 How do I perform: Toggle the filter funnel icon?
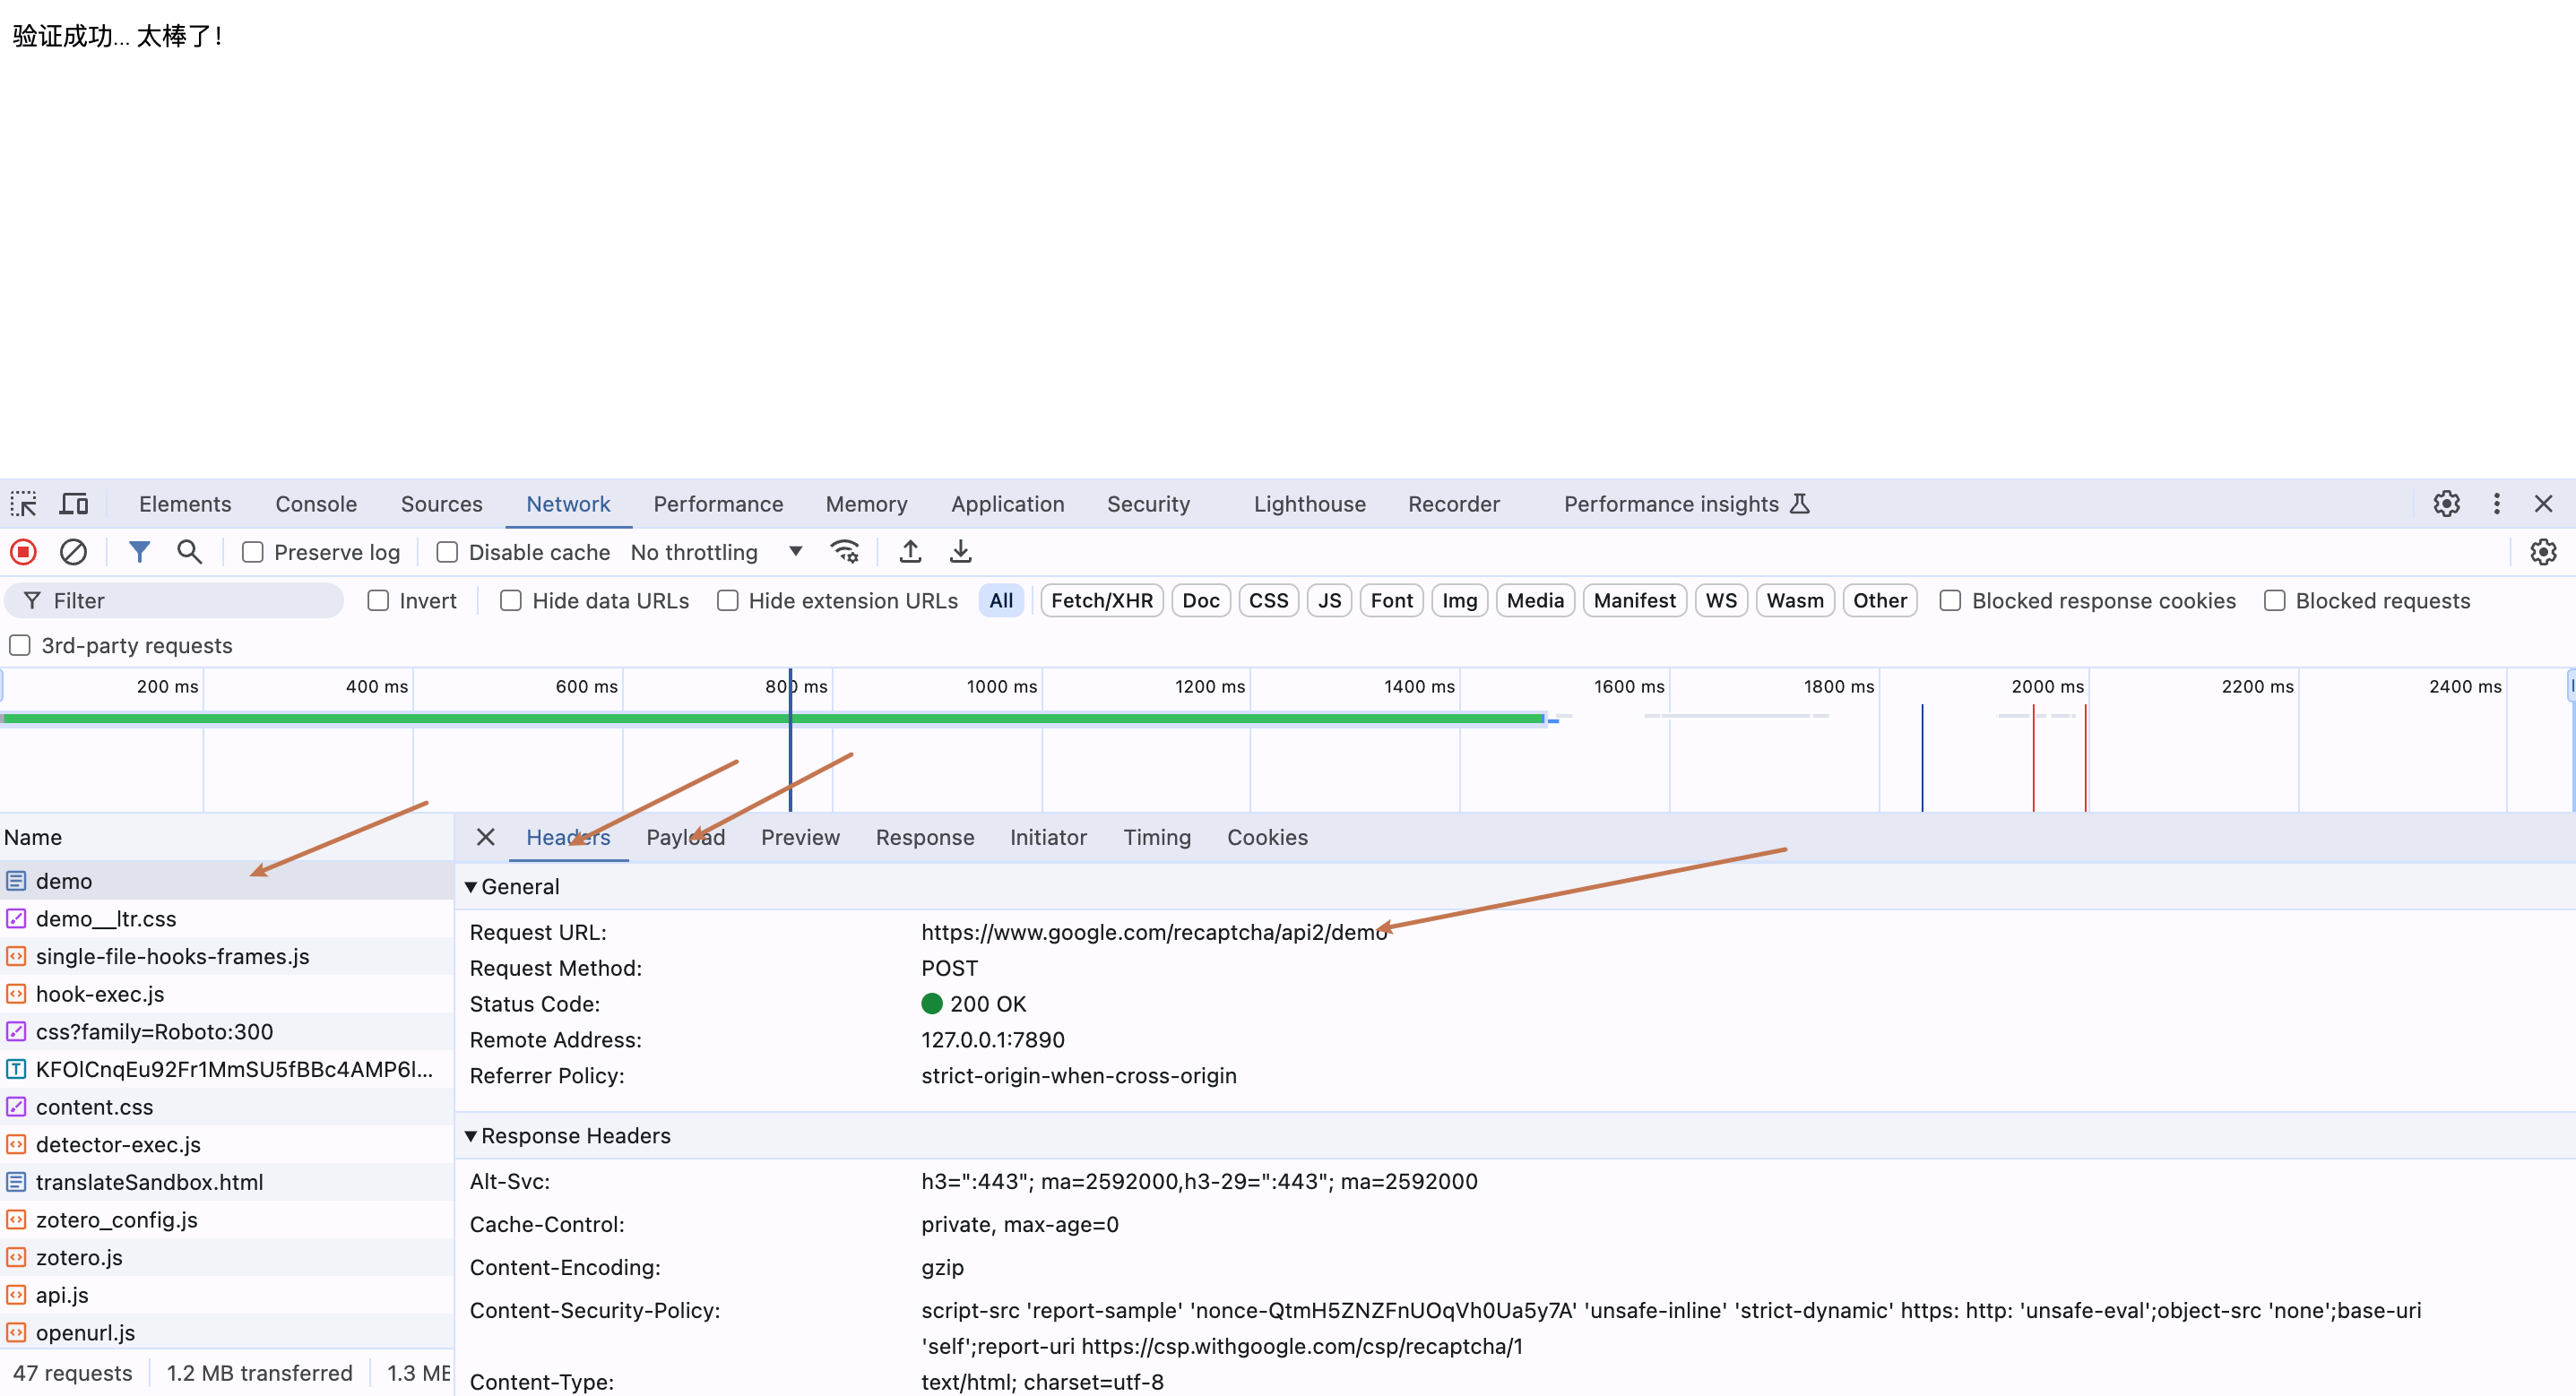[139, 552]
